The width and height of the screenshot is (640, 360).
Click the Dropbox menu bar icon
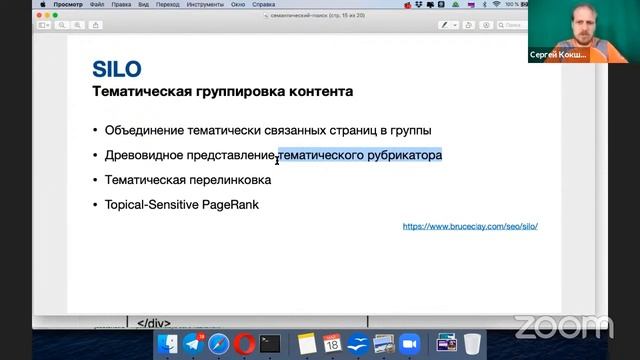(x=418, y=4)
